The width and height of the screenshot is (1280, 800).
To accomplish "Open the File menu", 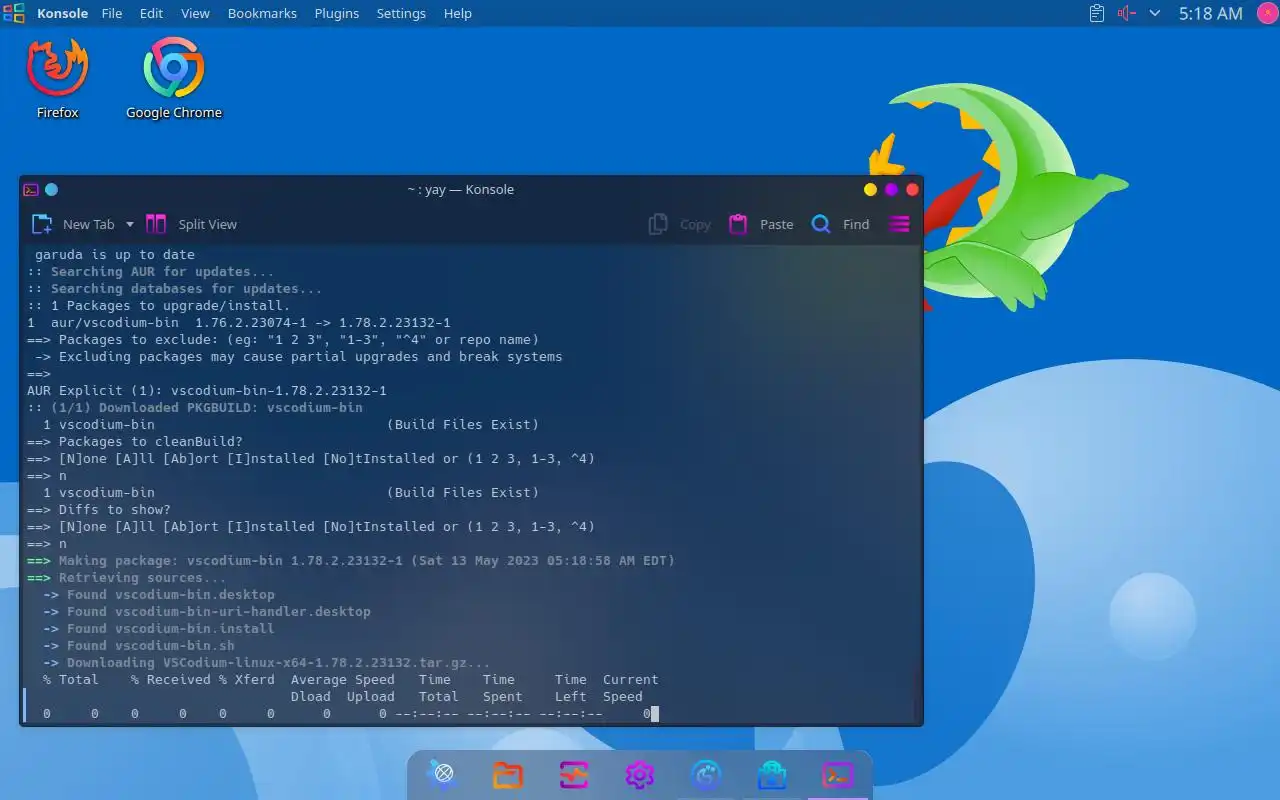I will pyautogui.click(x=112, y=13).
